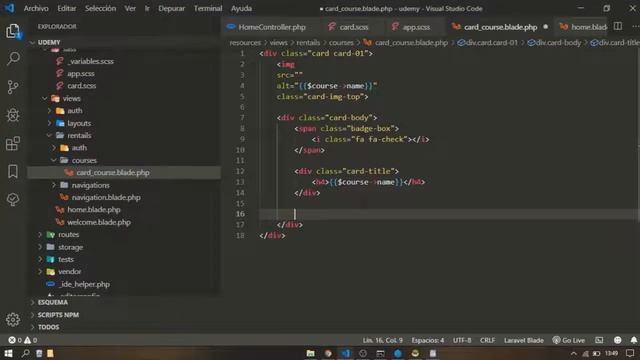Open navigation.blade.php file
This screenshot has height=360, width=640.
click(106, 197)
